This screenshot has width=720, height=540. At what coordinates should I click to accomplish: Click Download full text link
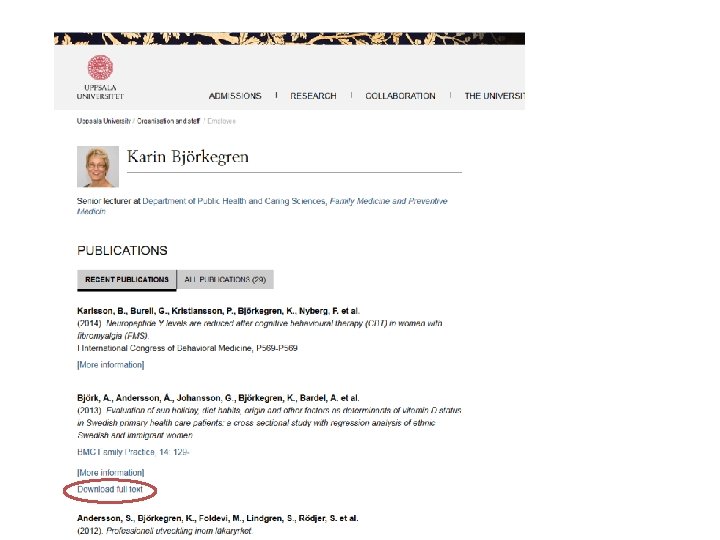(110, 489)
